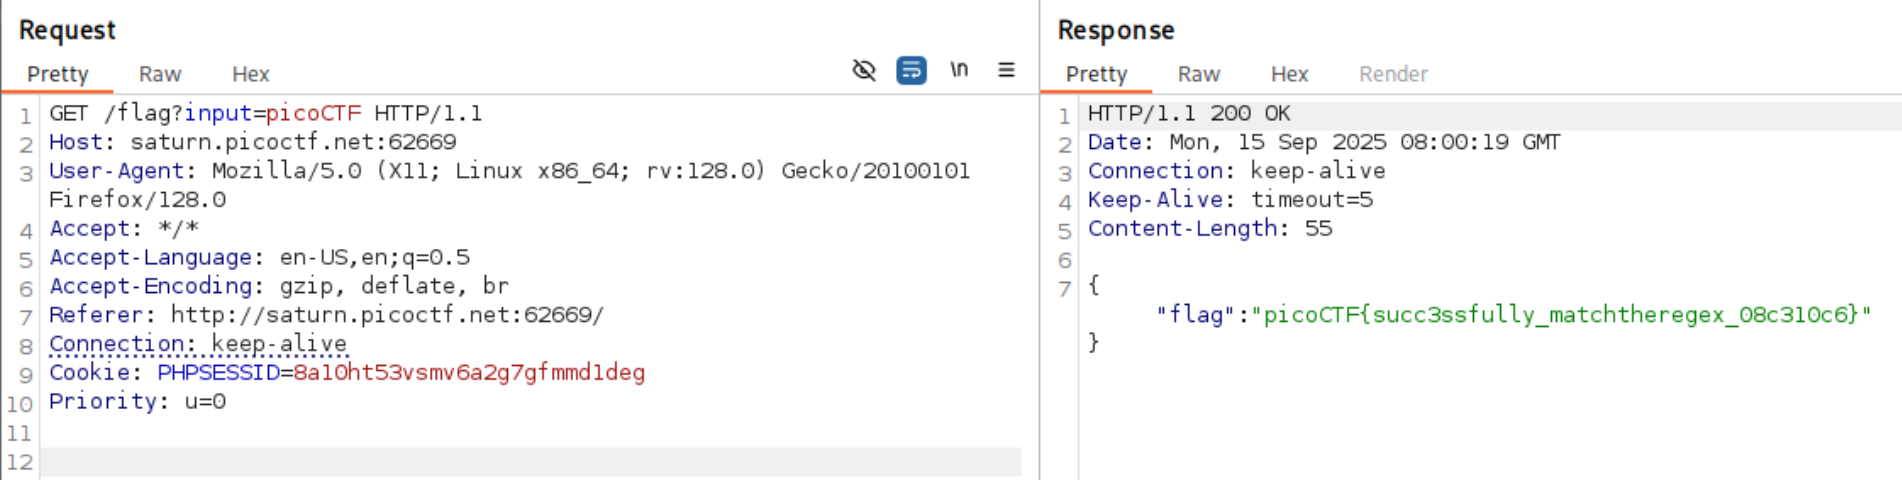Click the Response panel title
The height and width of the screenshot is (480, 1902).
(1116, 30)
